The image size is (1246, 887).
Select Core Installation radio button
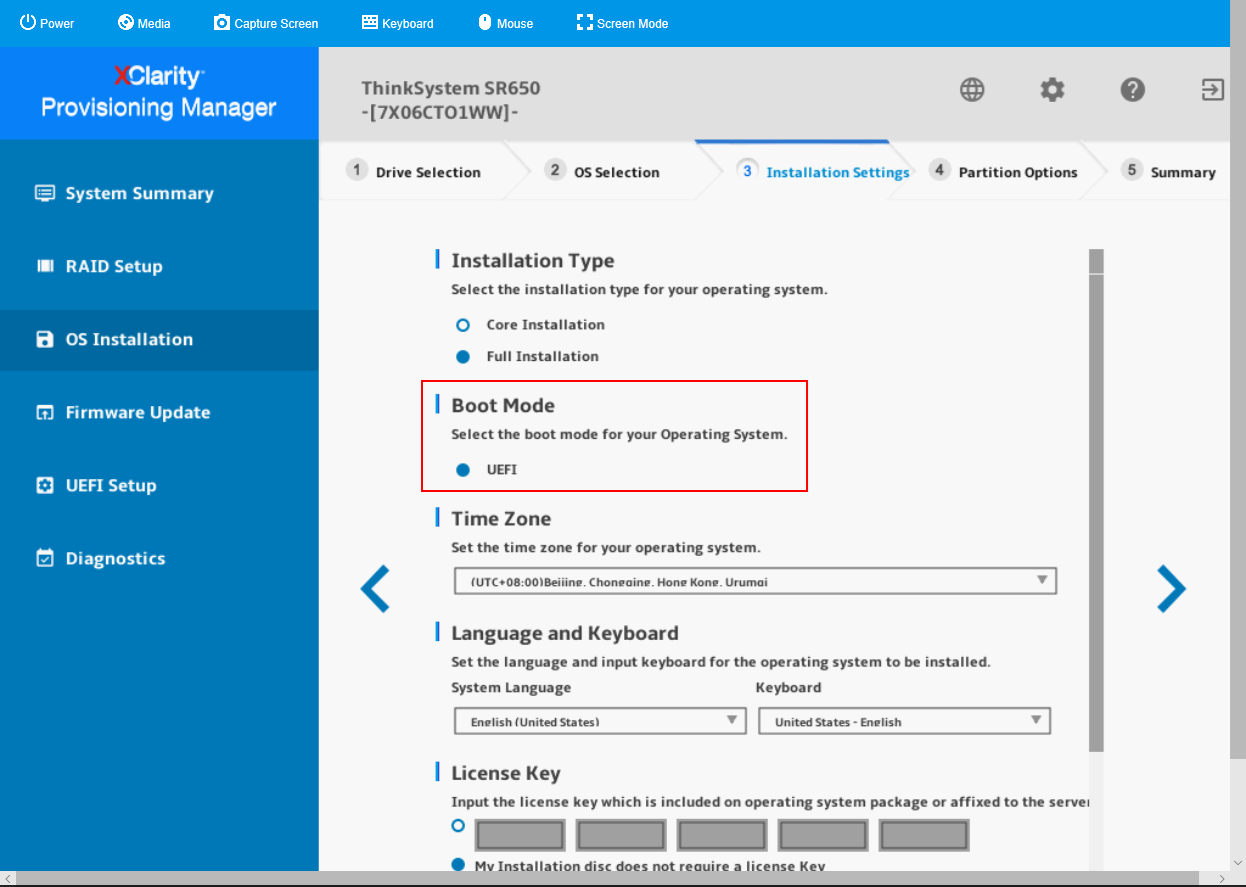462,325
